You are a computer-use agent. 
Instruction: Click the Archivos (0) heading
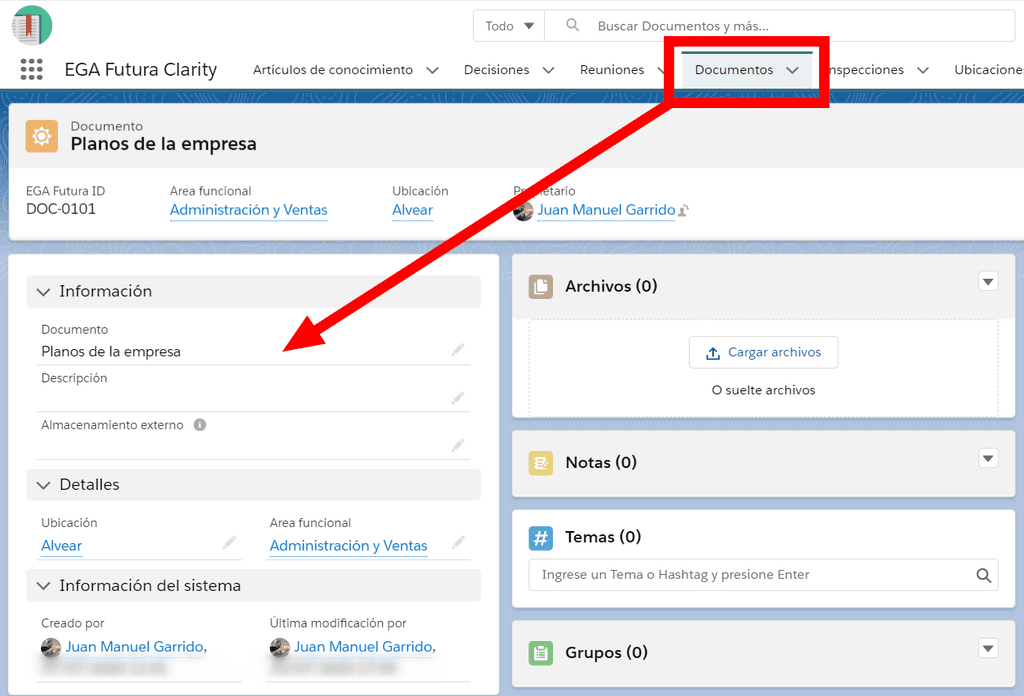(611, 286)
